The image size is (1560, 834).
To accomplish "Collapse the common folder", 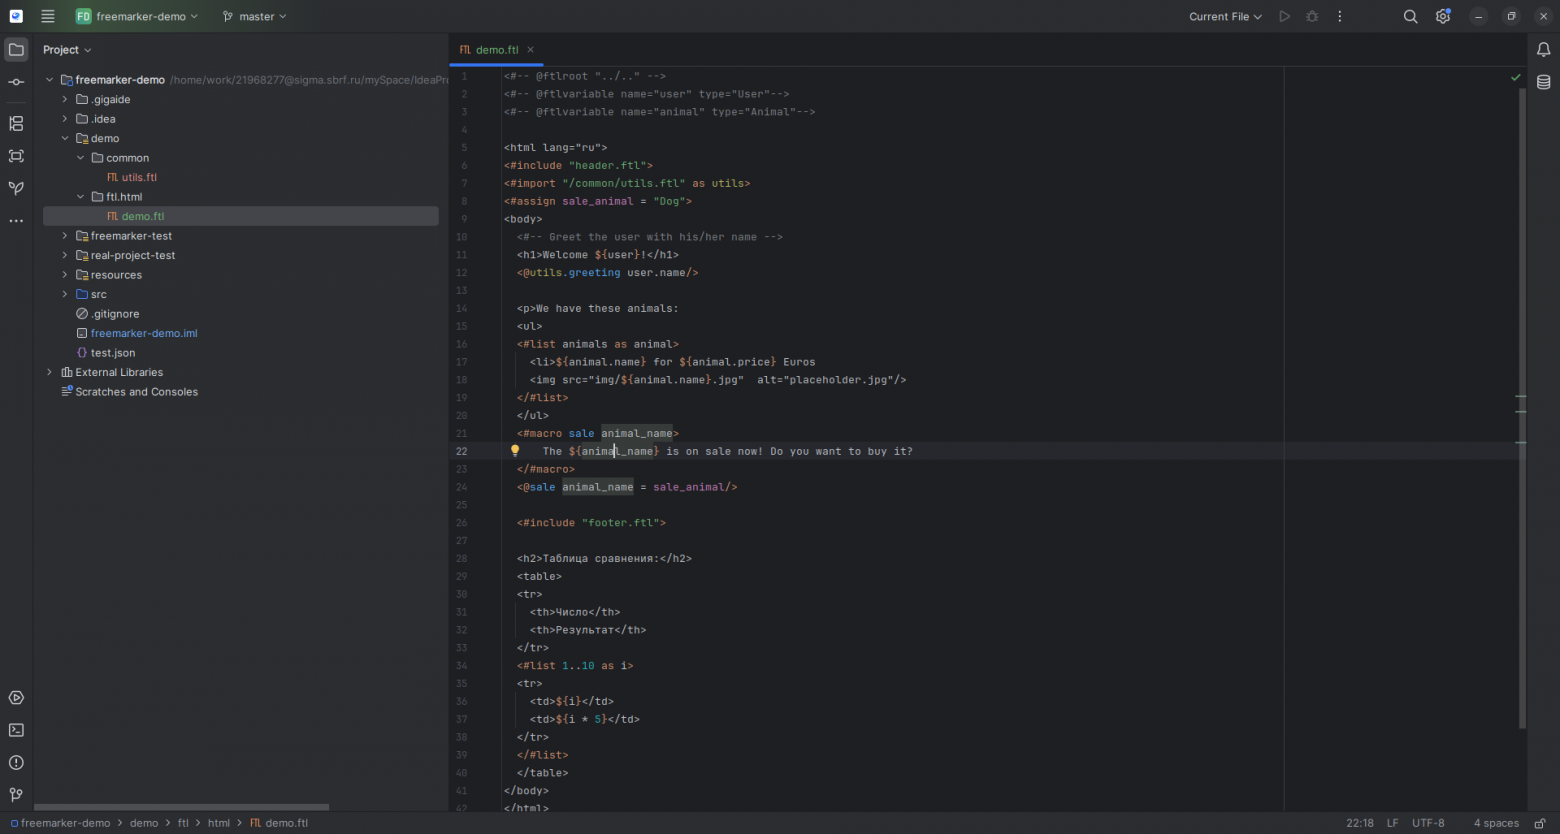I will (81, 158).
